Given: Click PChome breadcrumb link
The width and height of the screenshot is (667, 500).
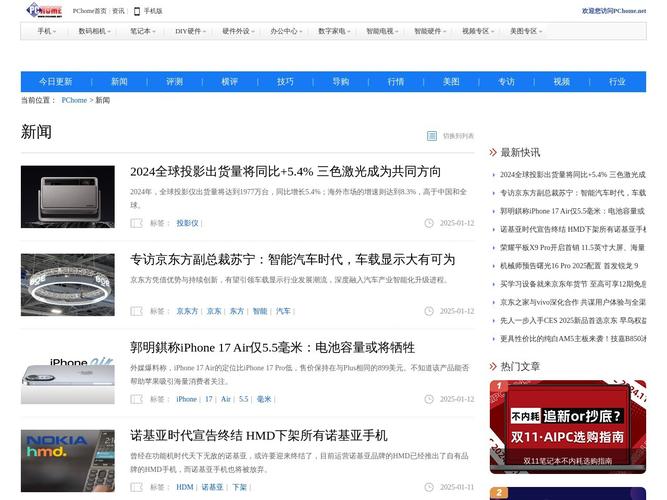Looking at the screenshot, I should [x=74, y=100].
